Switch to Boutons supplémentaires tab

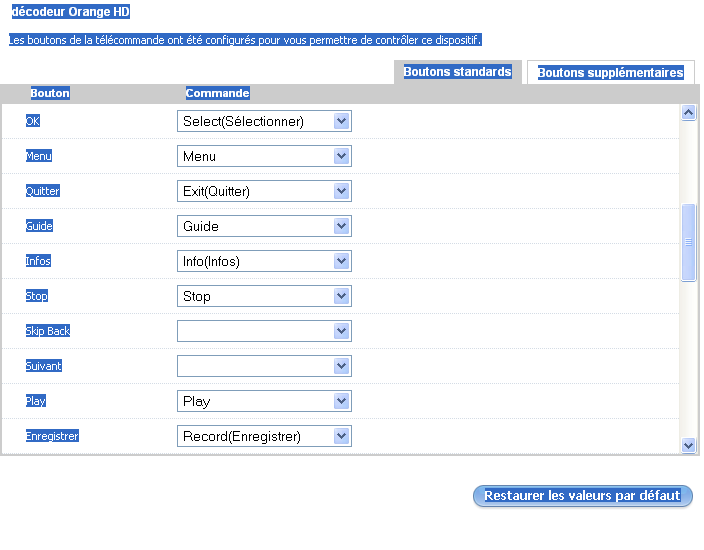coord(610,72)
